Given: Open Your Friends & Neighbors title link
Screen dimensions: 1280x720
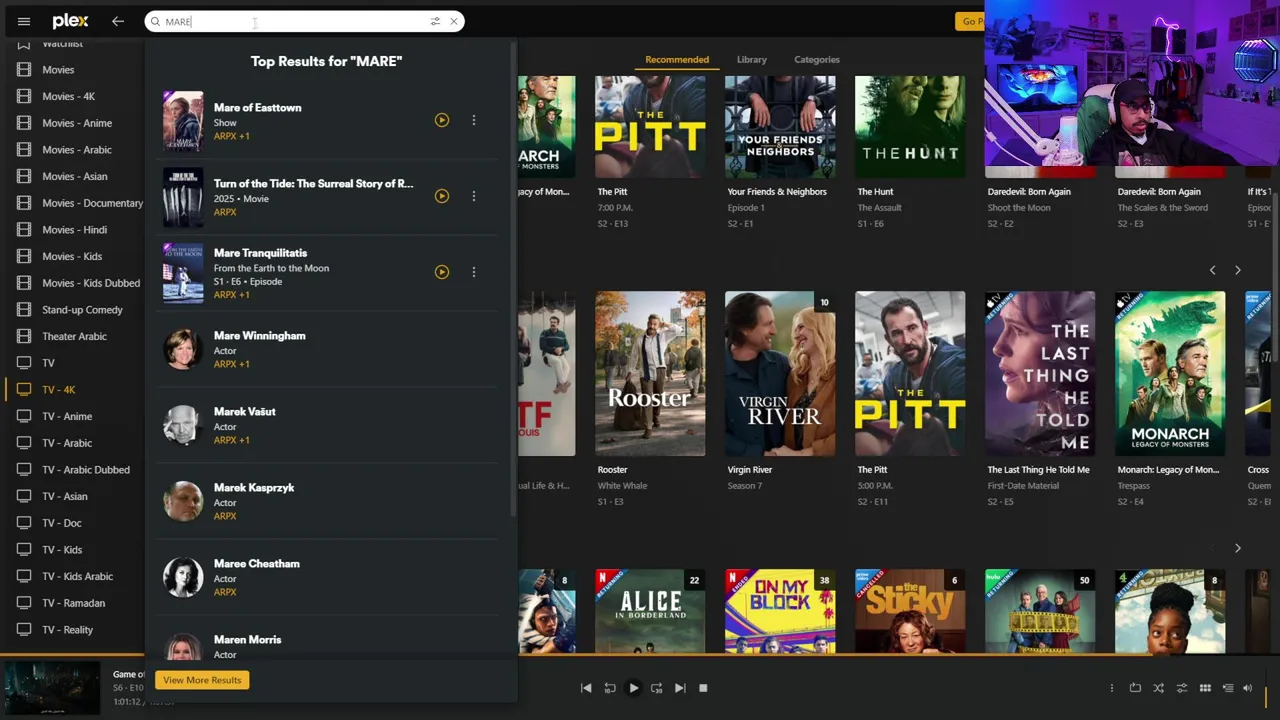Looking at the screenshot, I should (x=777, y=192).
